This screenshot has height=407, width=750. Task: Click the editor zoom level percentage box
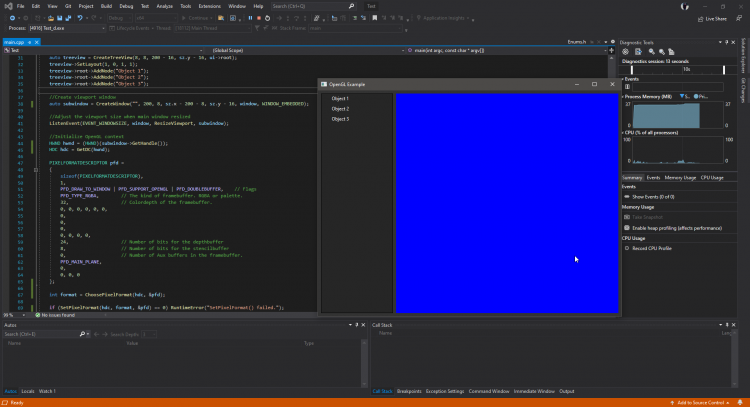(x=10, y=314)
